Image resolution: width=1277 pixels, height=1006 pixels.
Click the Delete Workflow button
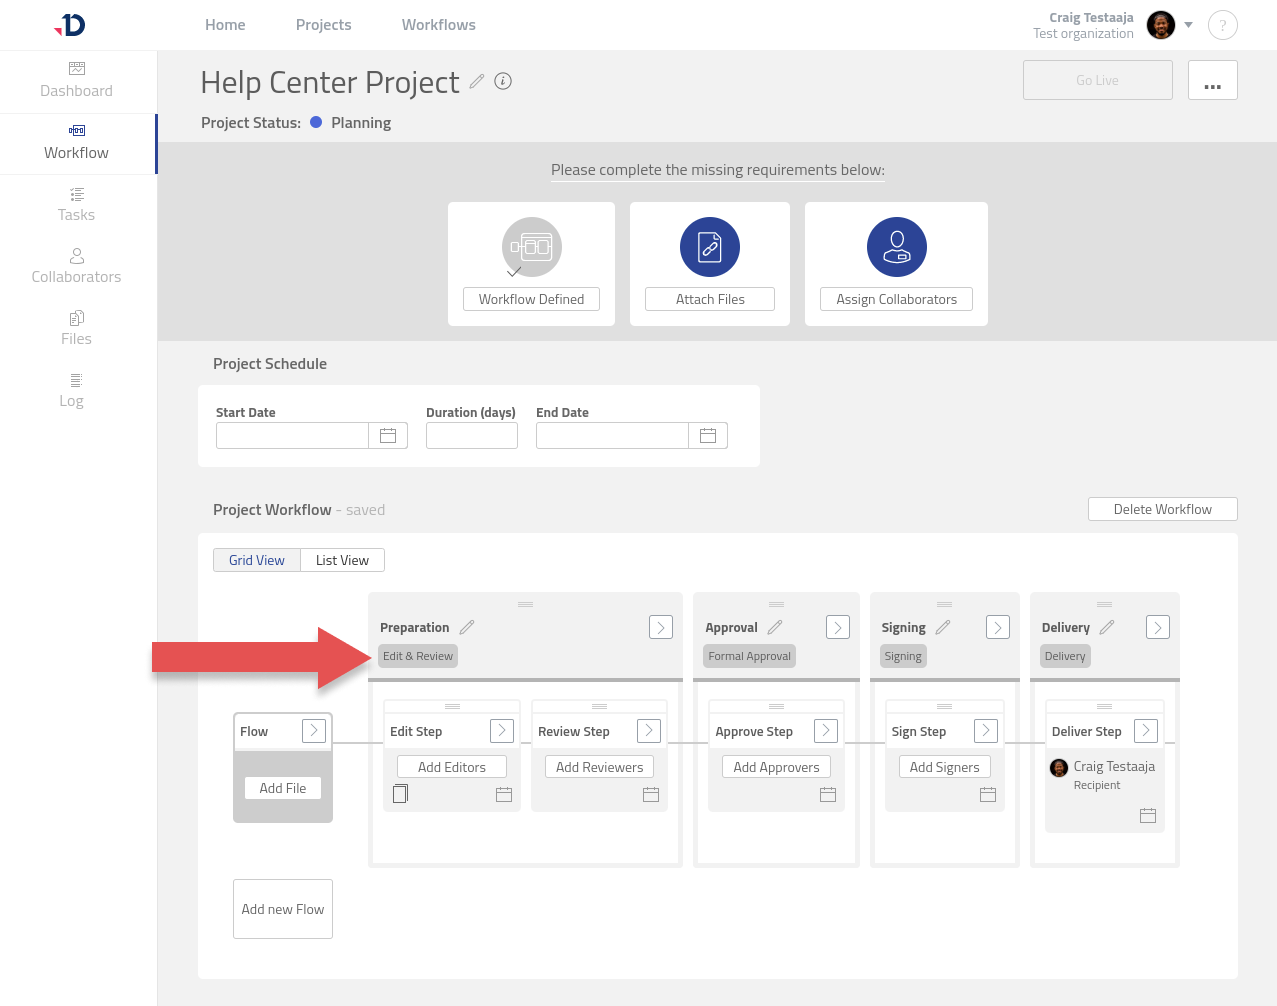click(1162, 509)
